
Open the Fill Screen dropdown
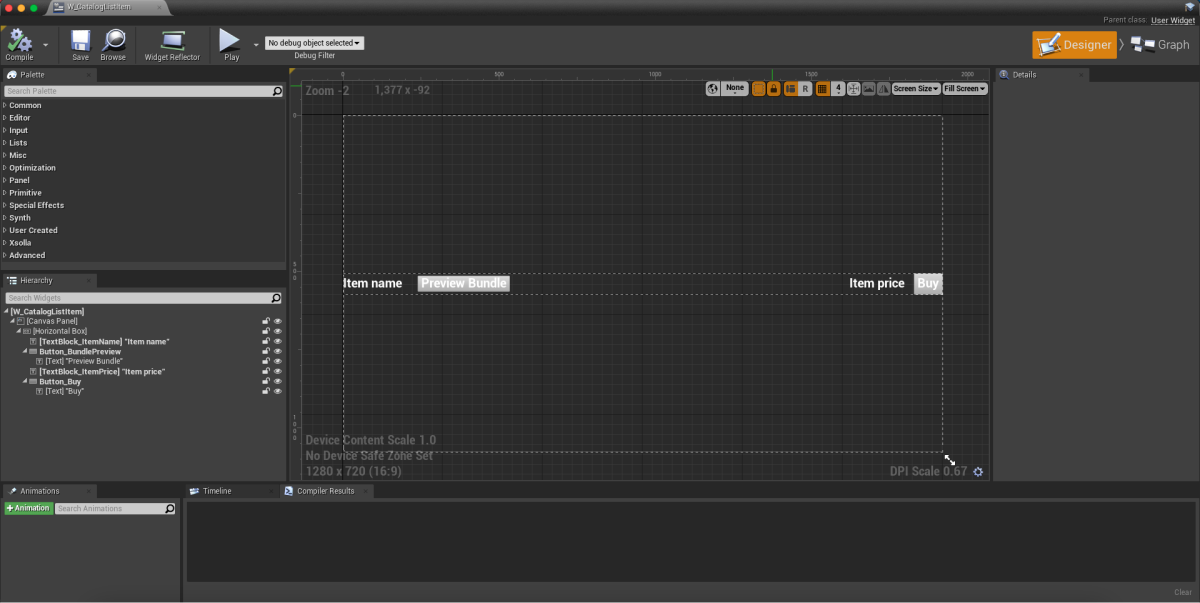964,89
